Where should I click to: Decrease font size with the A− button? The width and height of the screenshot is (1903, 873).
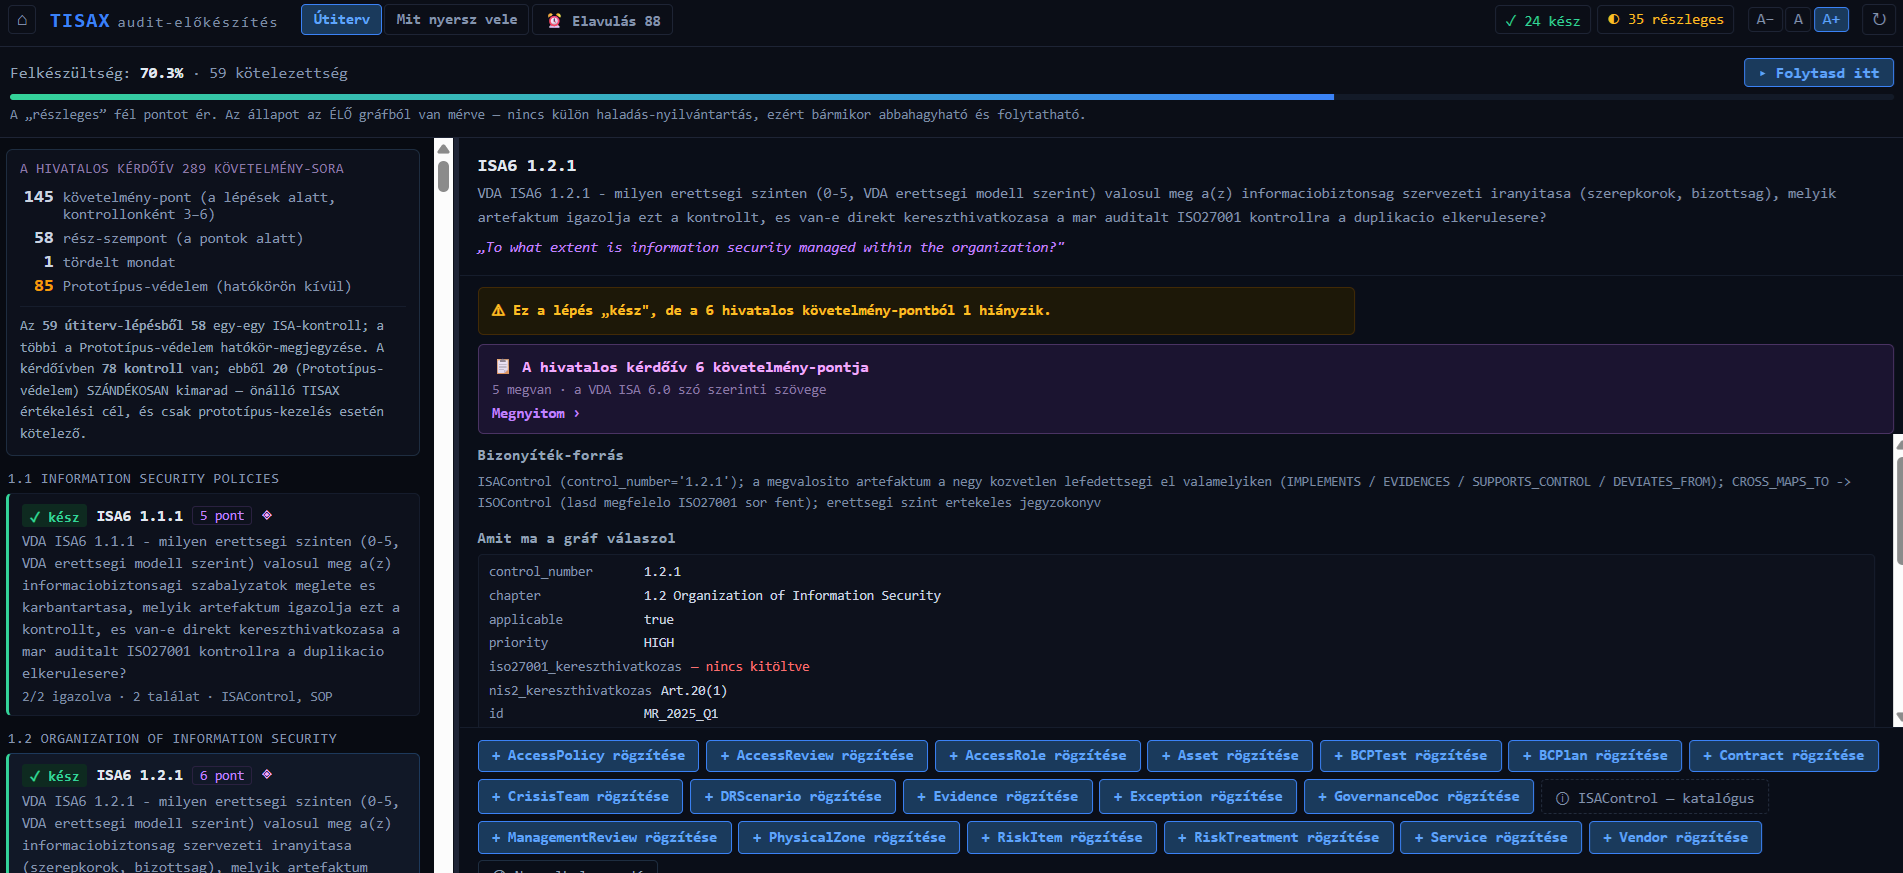1765,19
